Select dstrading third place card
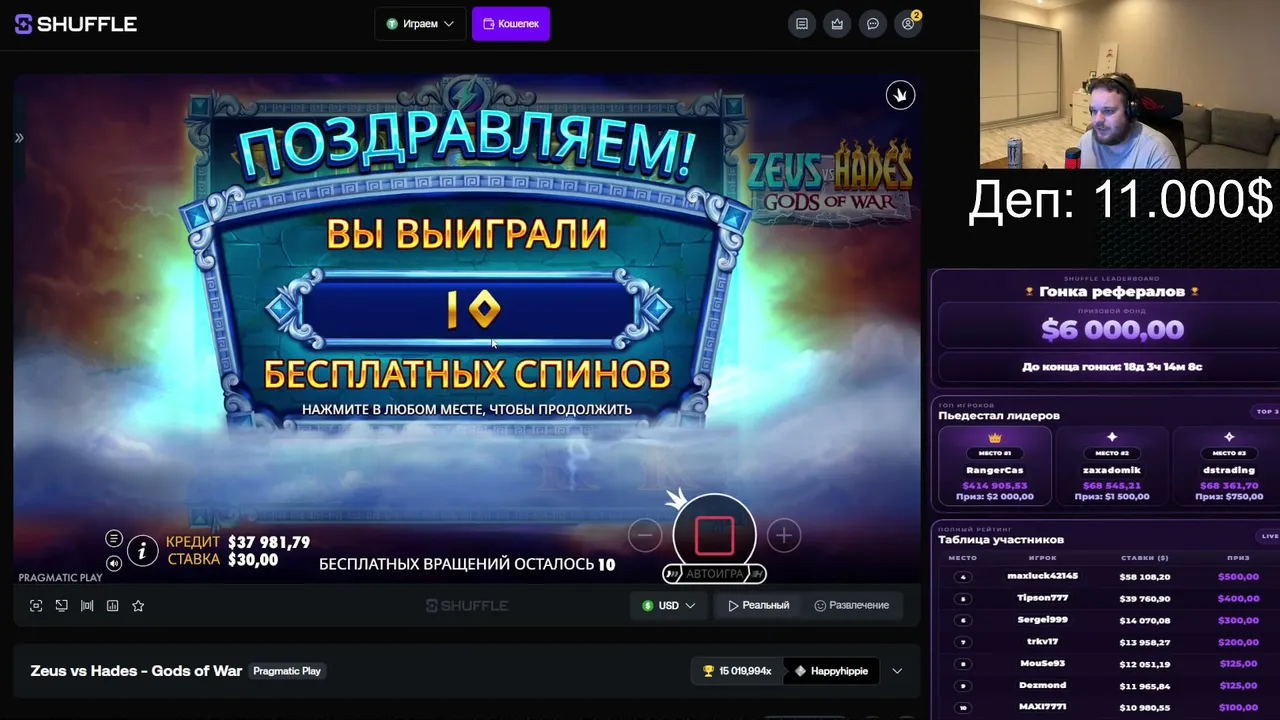Viewport: 1280px width, 720px height. tap(1227, 467)
